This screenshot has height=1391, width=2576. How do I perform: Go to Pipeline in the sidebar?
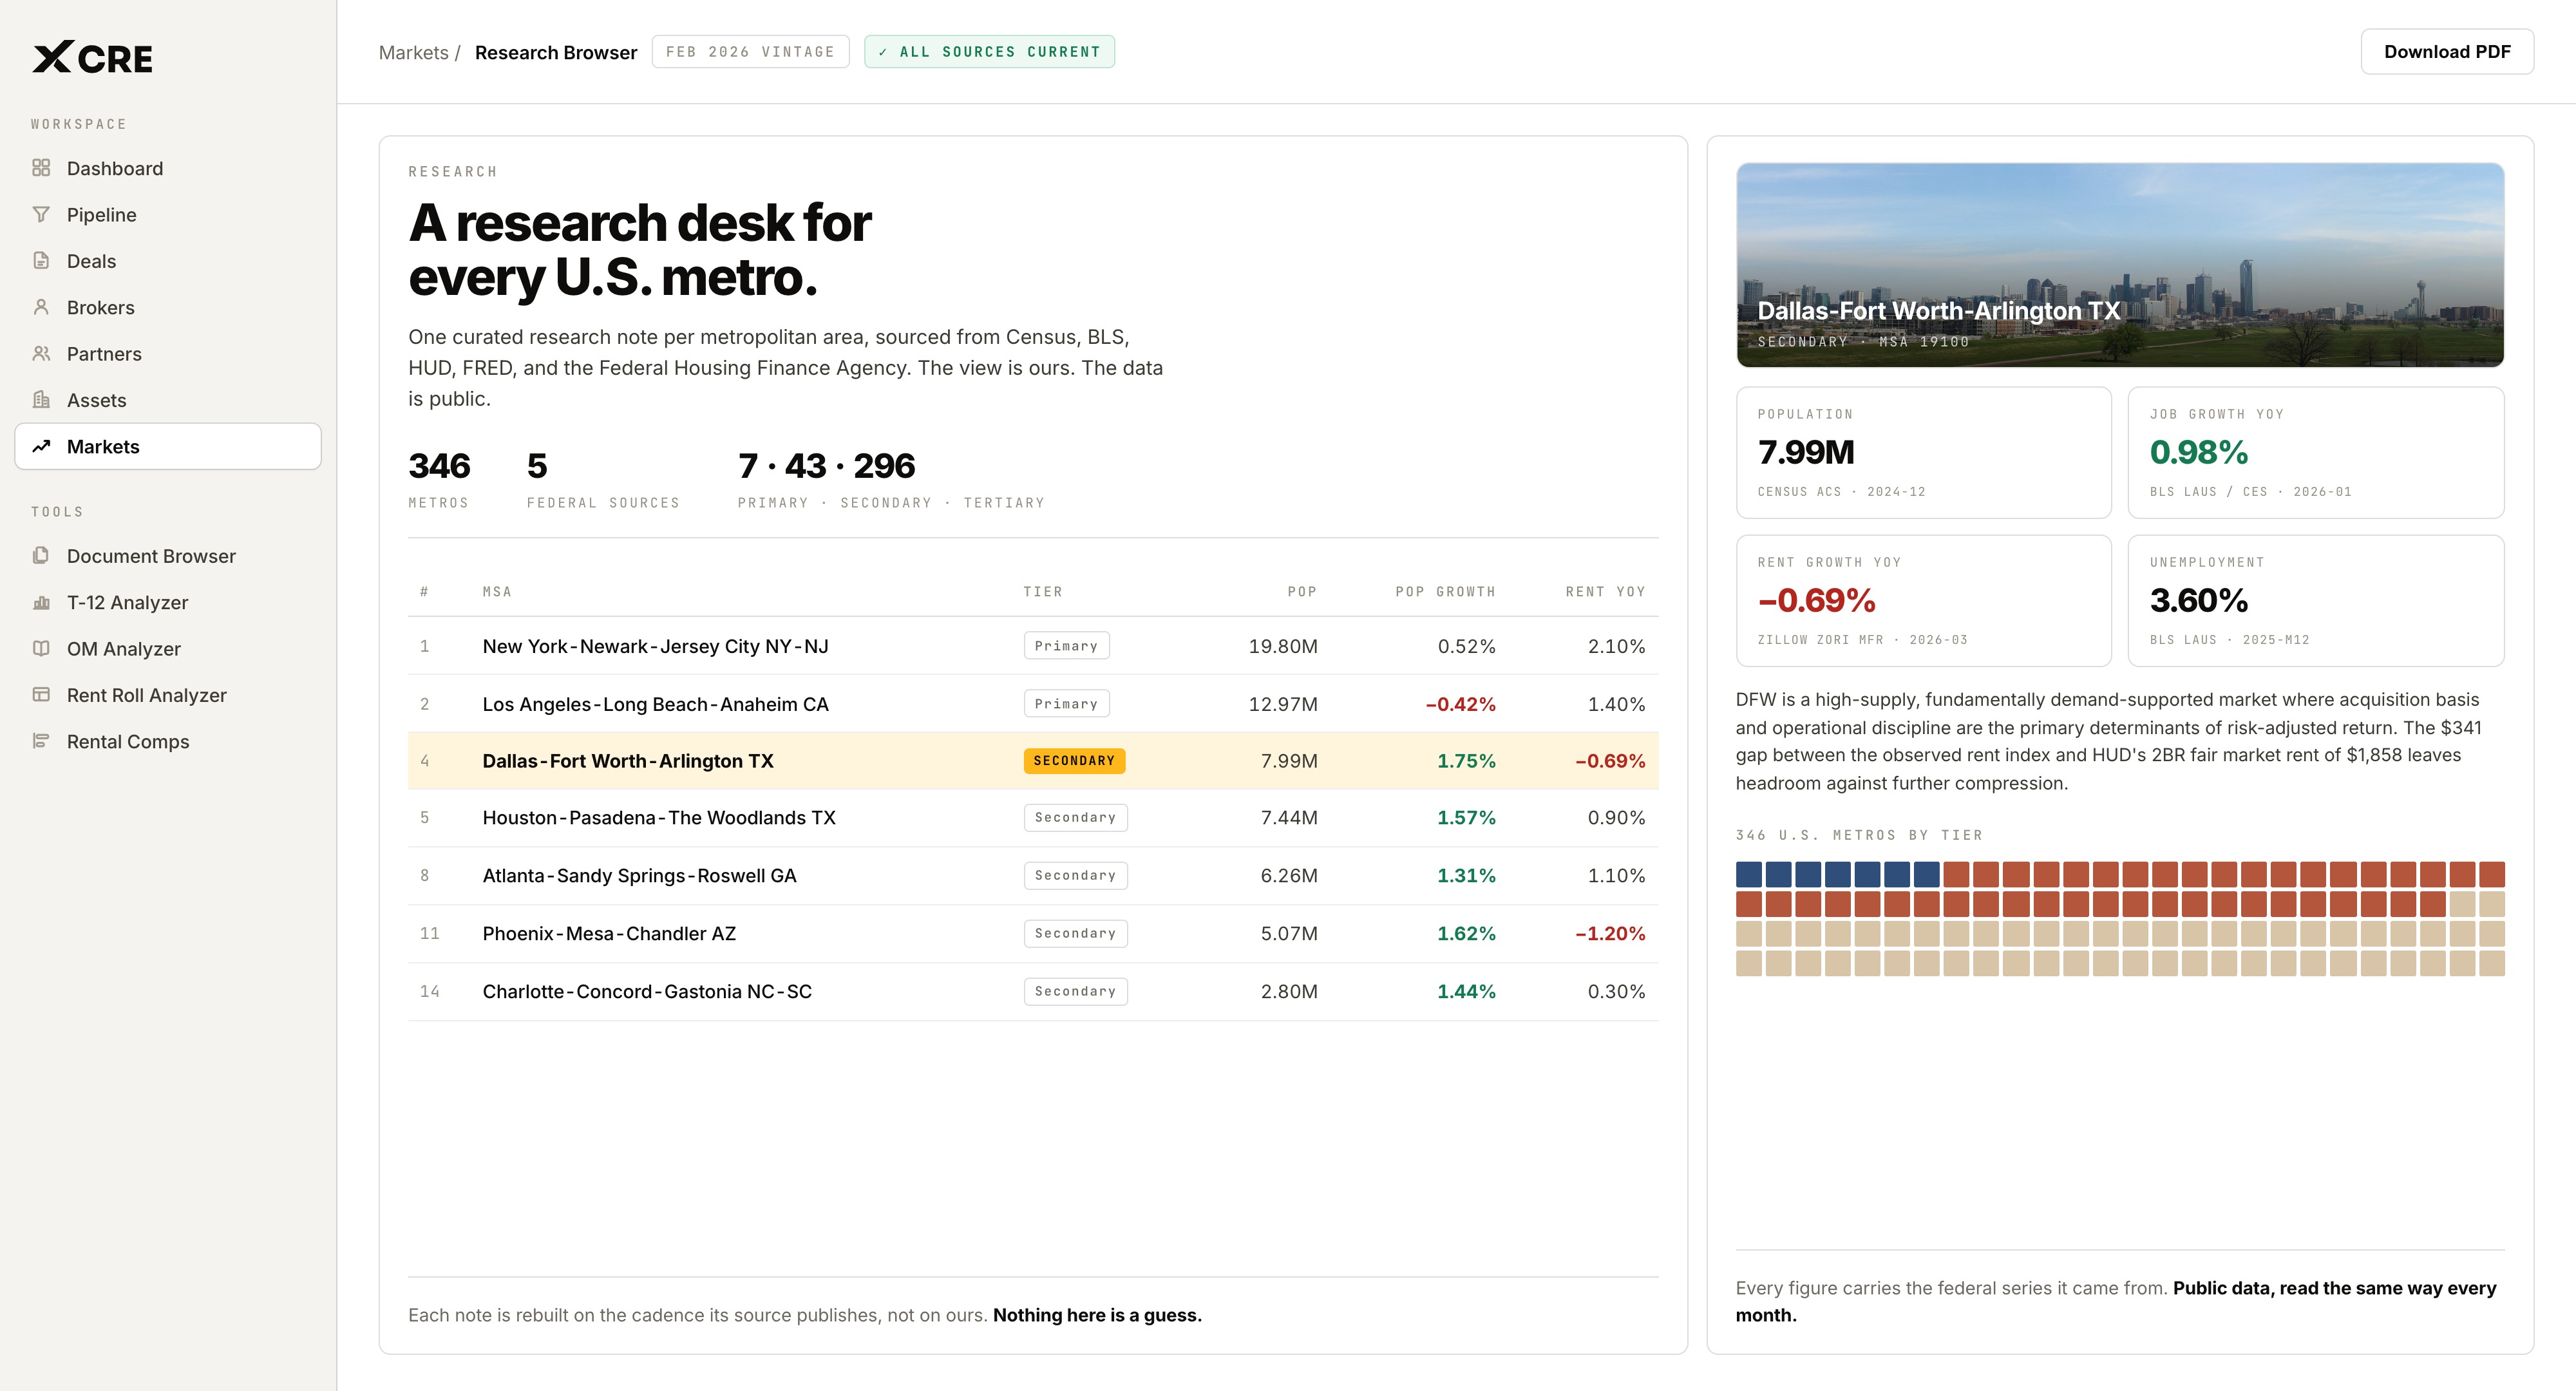point(168,215)
